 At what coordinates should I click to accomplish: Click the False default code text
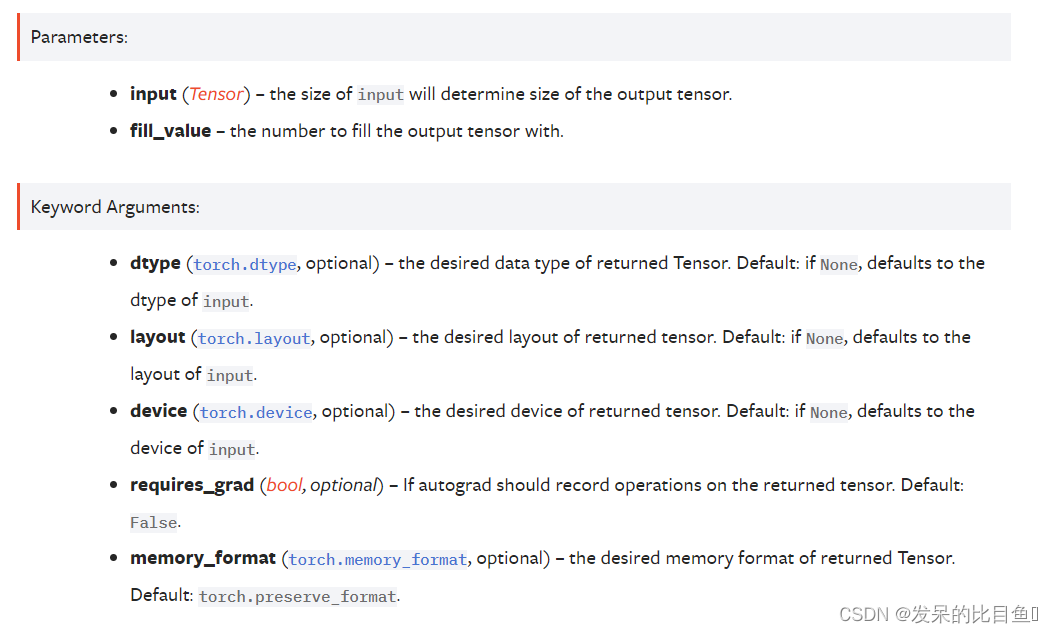point(154,522)
